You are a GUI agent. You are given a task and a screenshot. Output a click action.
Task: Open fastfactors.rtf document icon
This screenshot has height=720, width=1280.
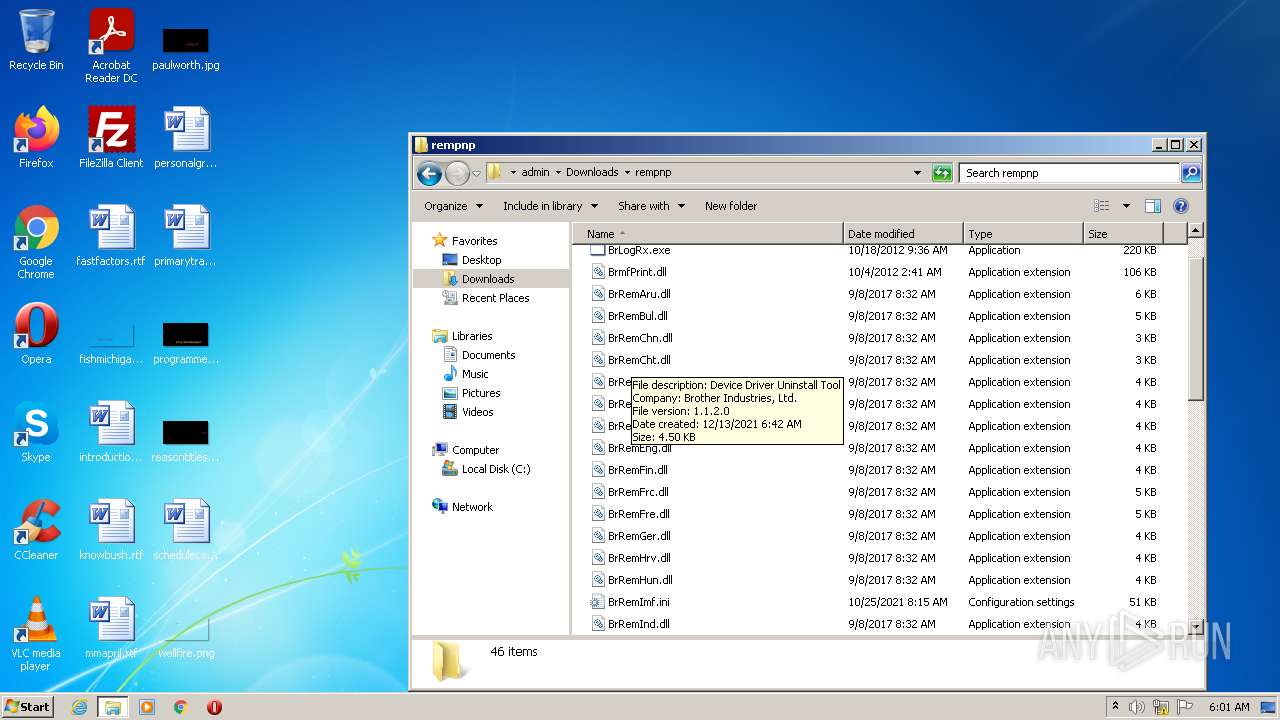(x=111, y=235)
